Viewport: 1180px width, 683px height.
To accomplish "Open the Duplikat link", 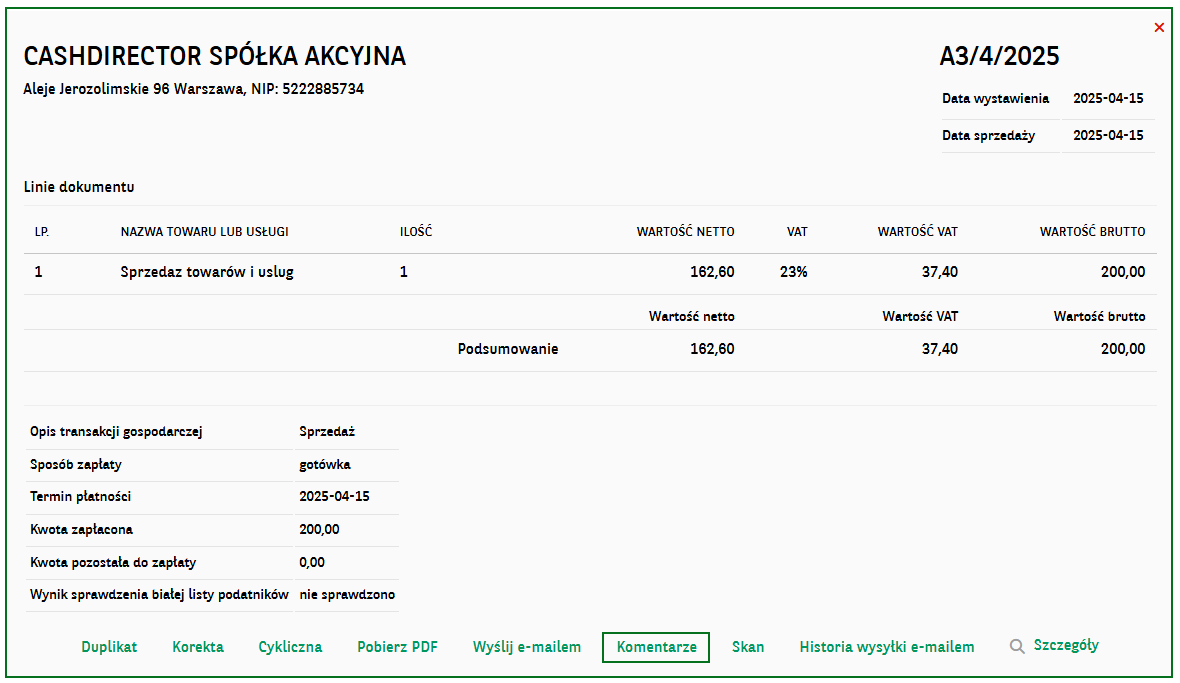I will [x=109, y=647].
